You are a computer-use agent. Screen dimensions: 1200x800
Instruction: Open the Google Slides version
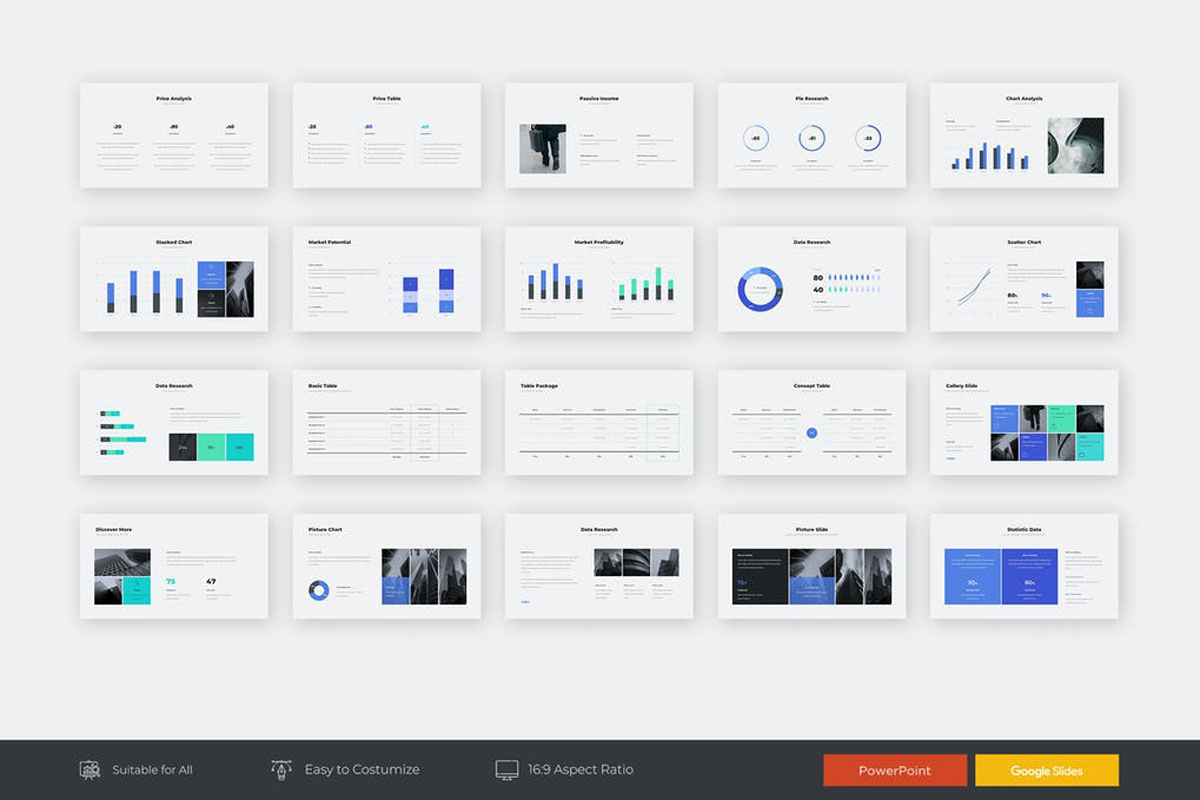[1046, 770]
